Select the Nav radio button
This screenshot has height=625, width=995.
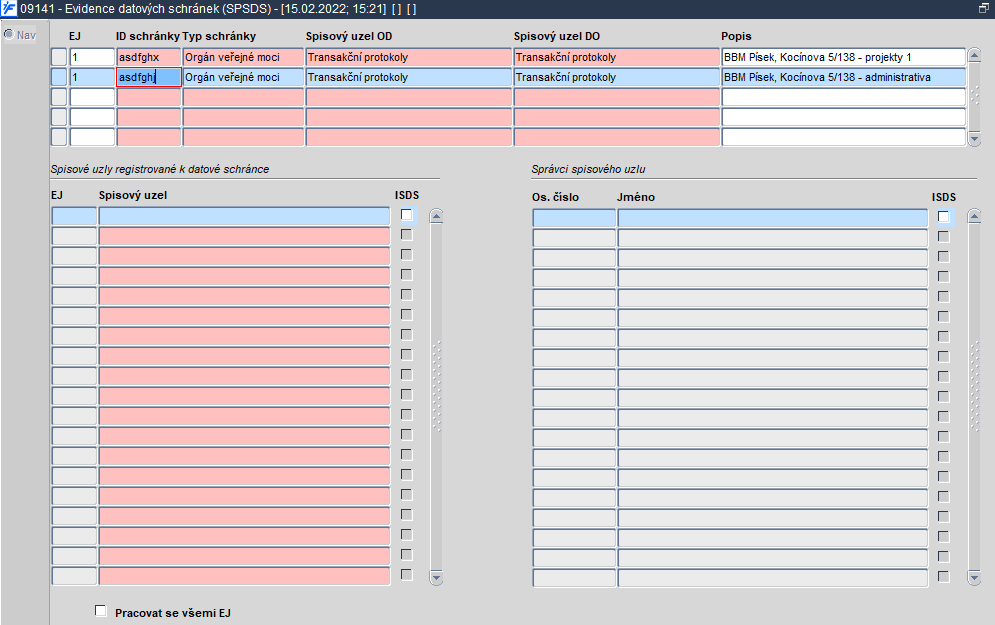coord(9,34)
